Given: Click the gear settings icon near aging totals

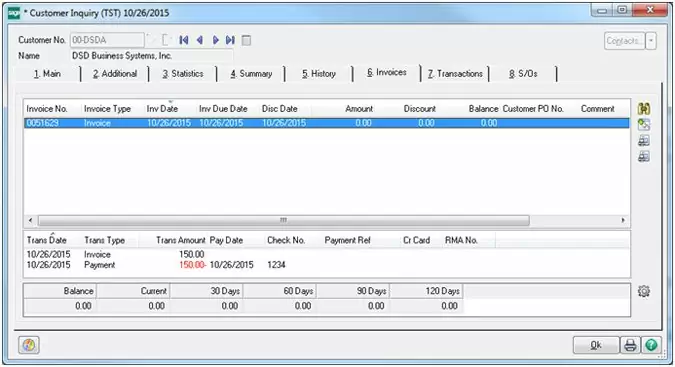Looking at the screenshot, I should point(644,291).
